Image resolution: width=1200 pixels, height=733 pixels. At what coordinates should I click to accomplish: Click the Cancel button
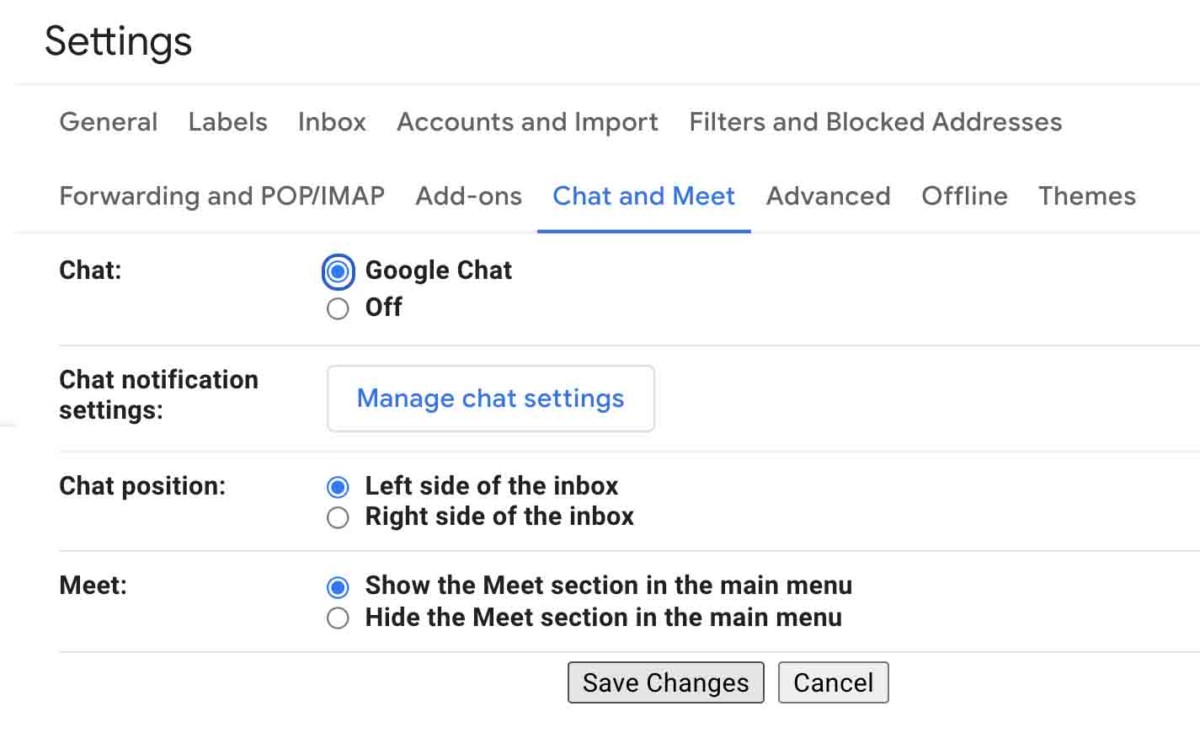[x=833, y=683]
